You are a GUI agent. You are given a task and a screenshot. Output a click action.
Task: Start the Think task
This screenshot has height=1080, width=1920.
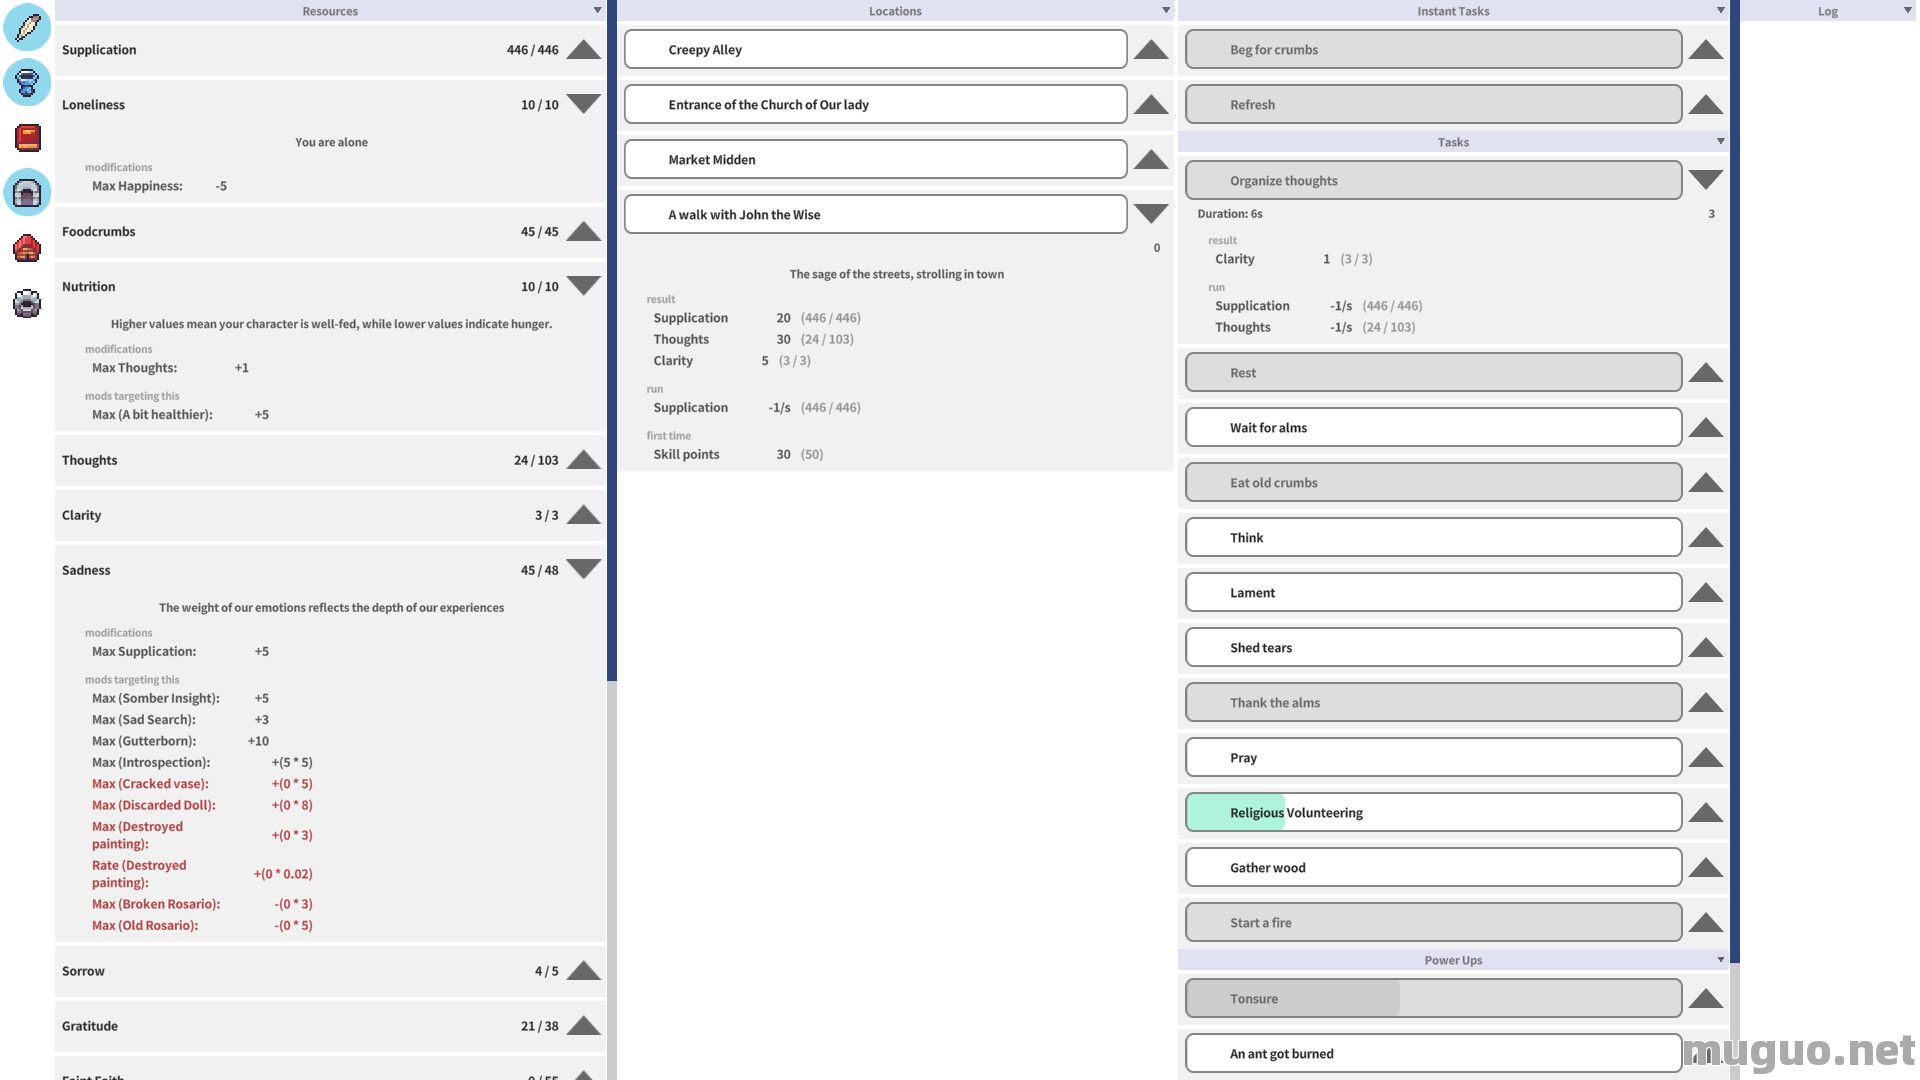coord(1434,537)
